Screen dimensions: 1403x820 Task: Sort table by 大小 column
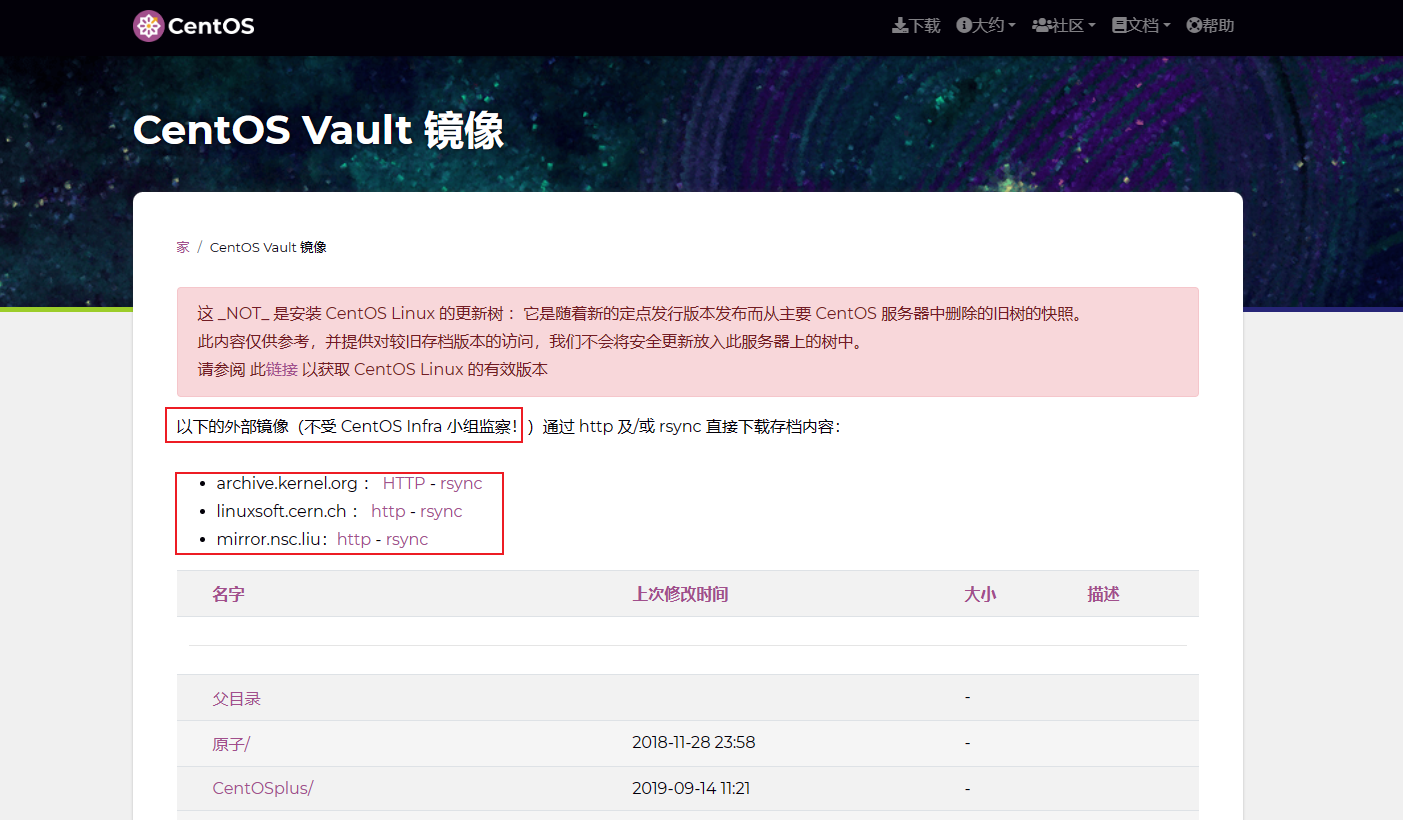pos(980,594)
